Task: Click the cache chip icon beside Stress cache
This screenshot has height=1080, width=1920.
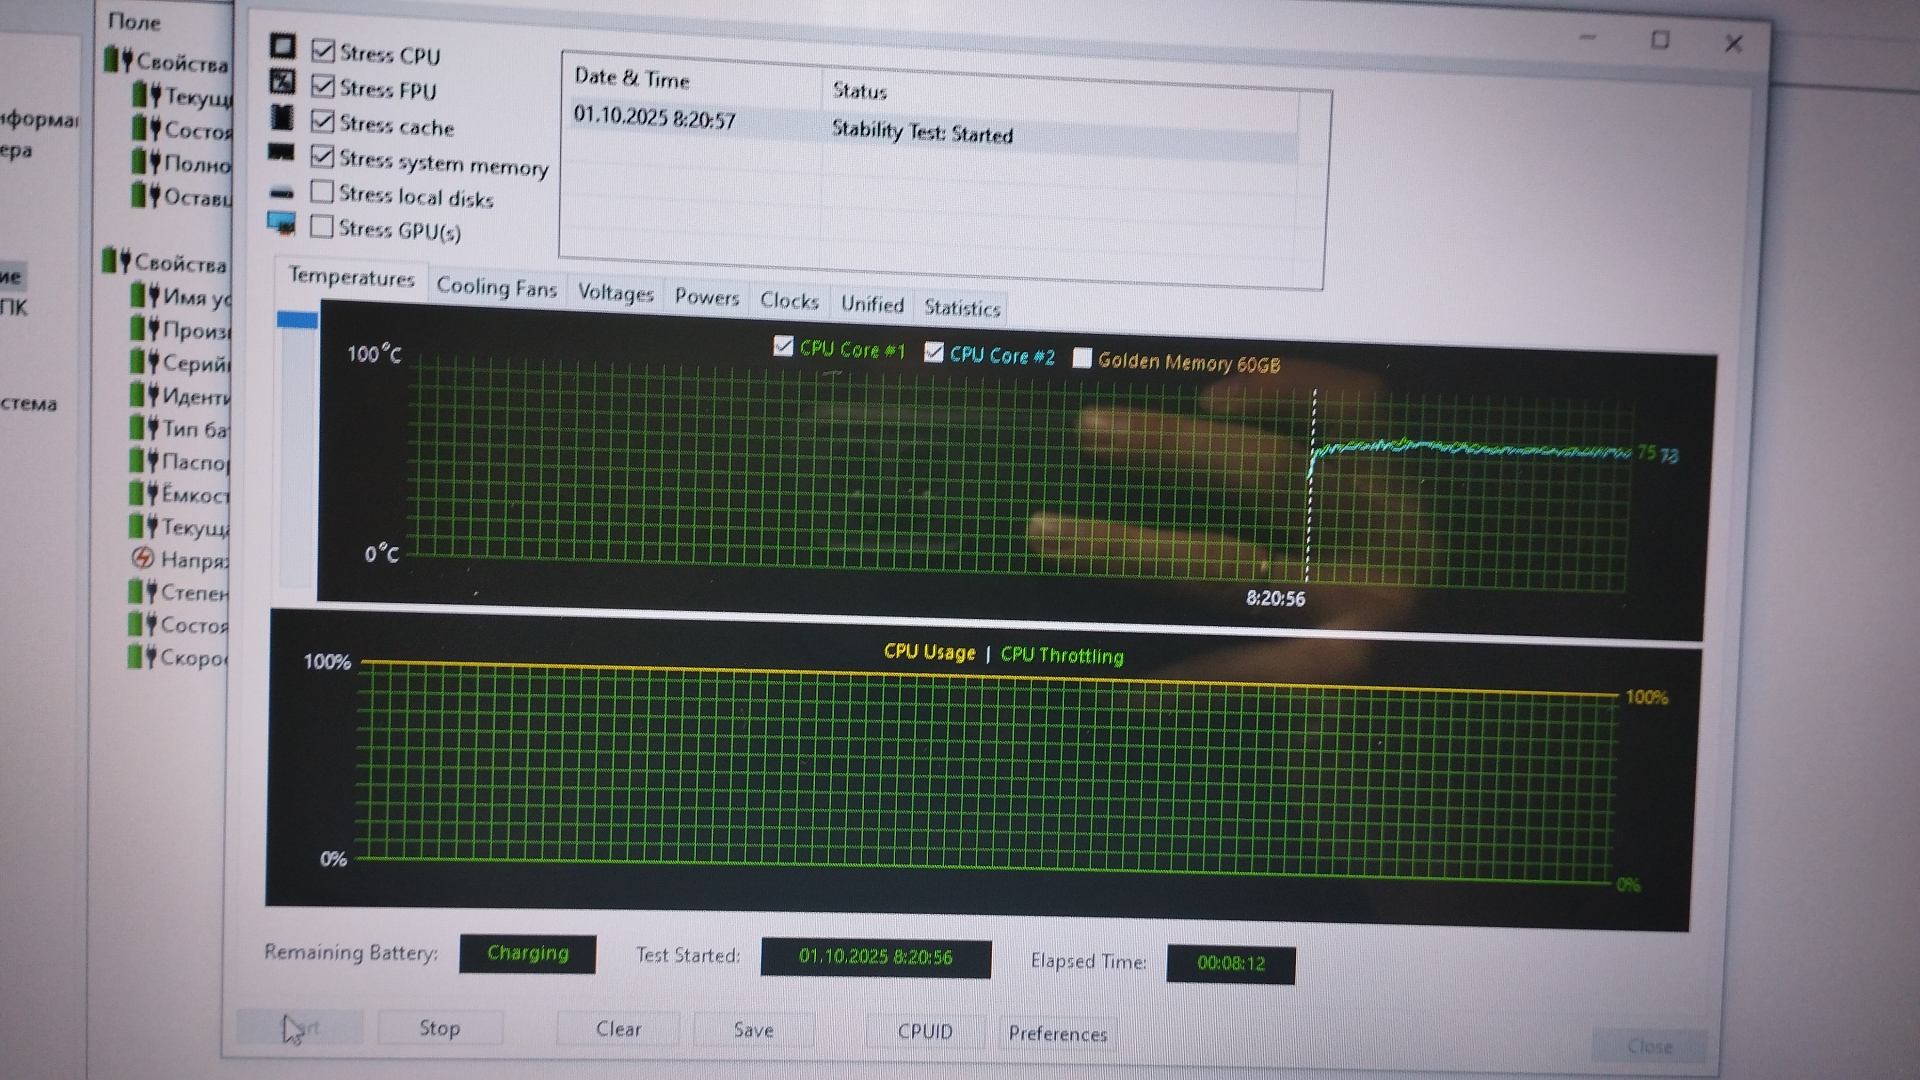Action: tap(283, 118)
